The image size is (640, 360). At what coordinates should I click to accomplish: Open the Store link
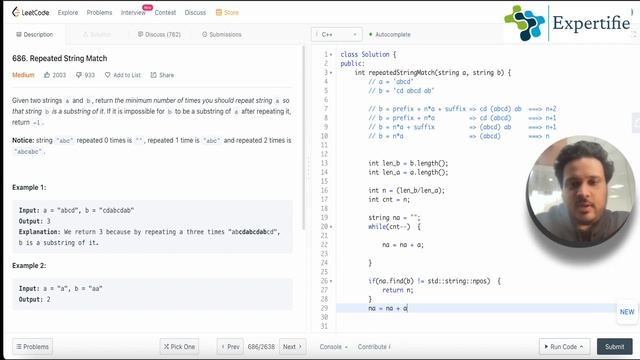coord(227,13)
